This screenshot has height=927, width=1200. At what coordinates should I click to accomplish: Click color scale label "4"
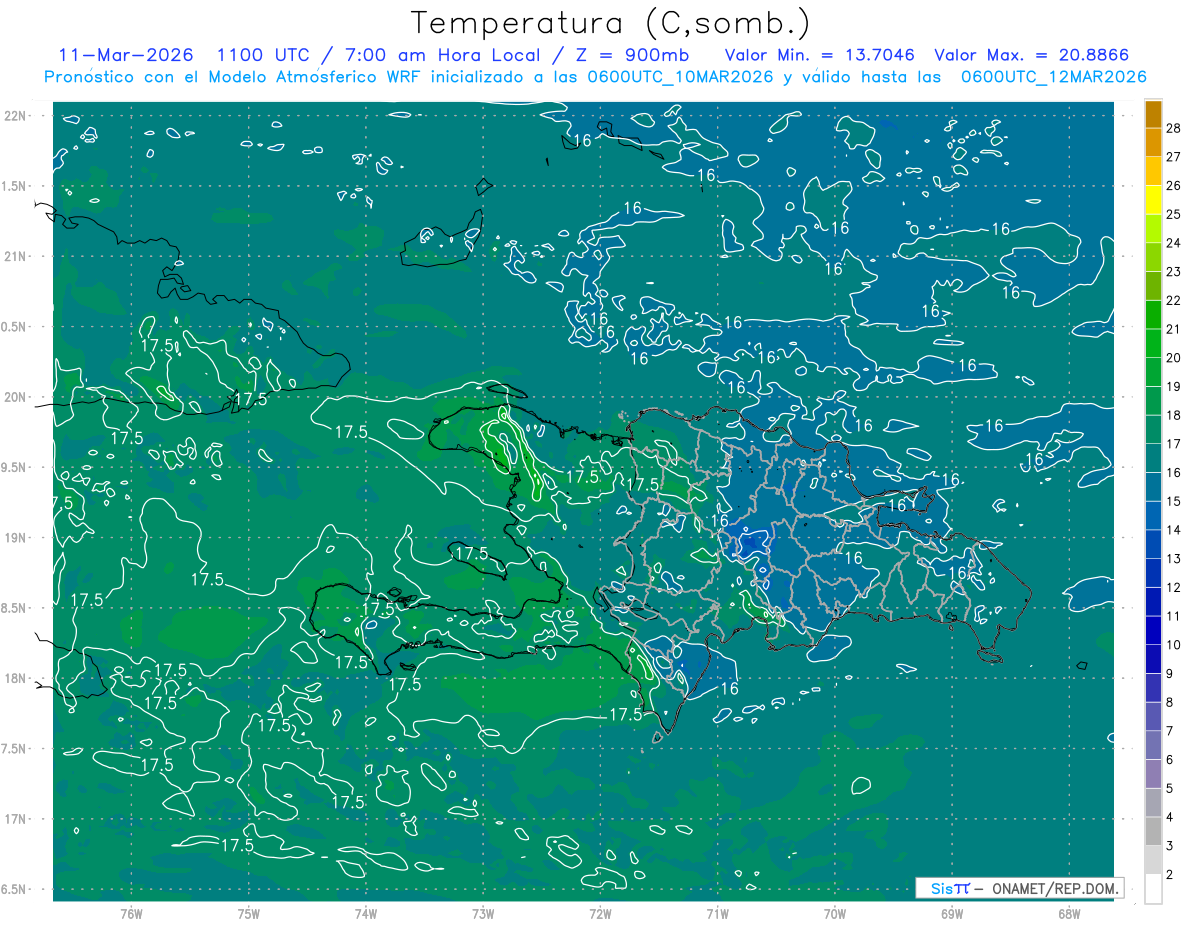(x=1170, y=817)
